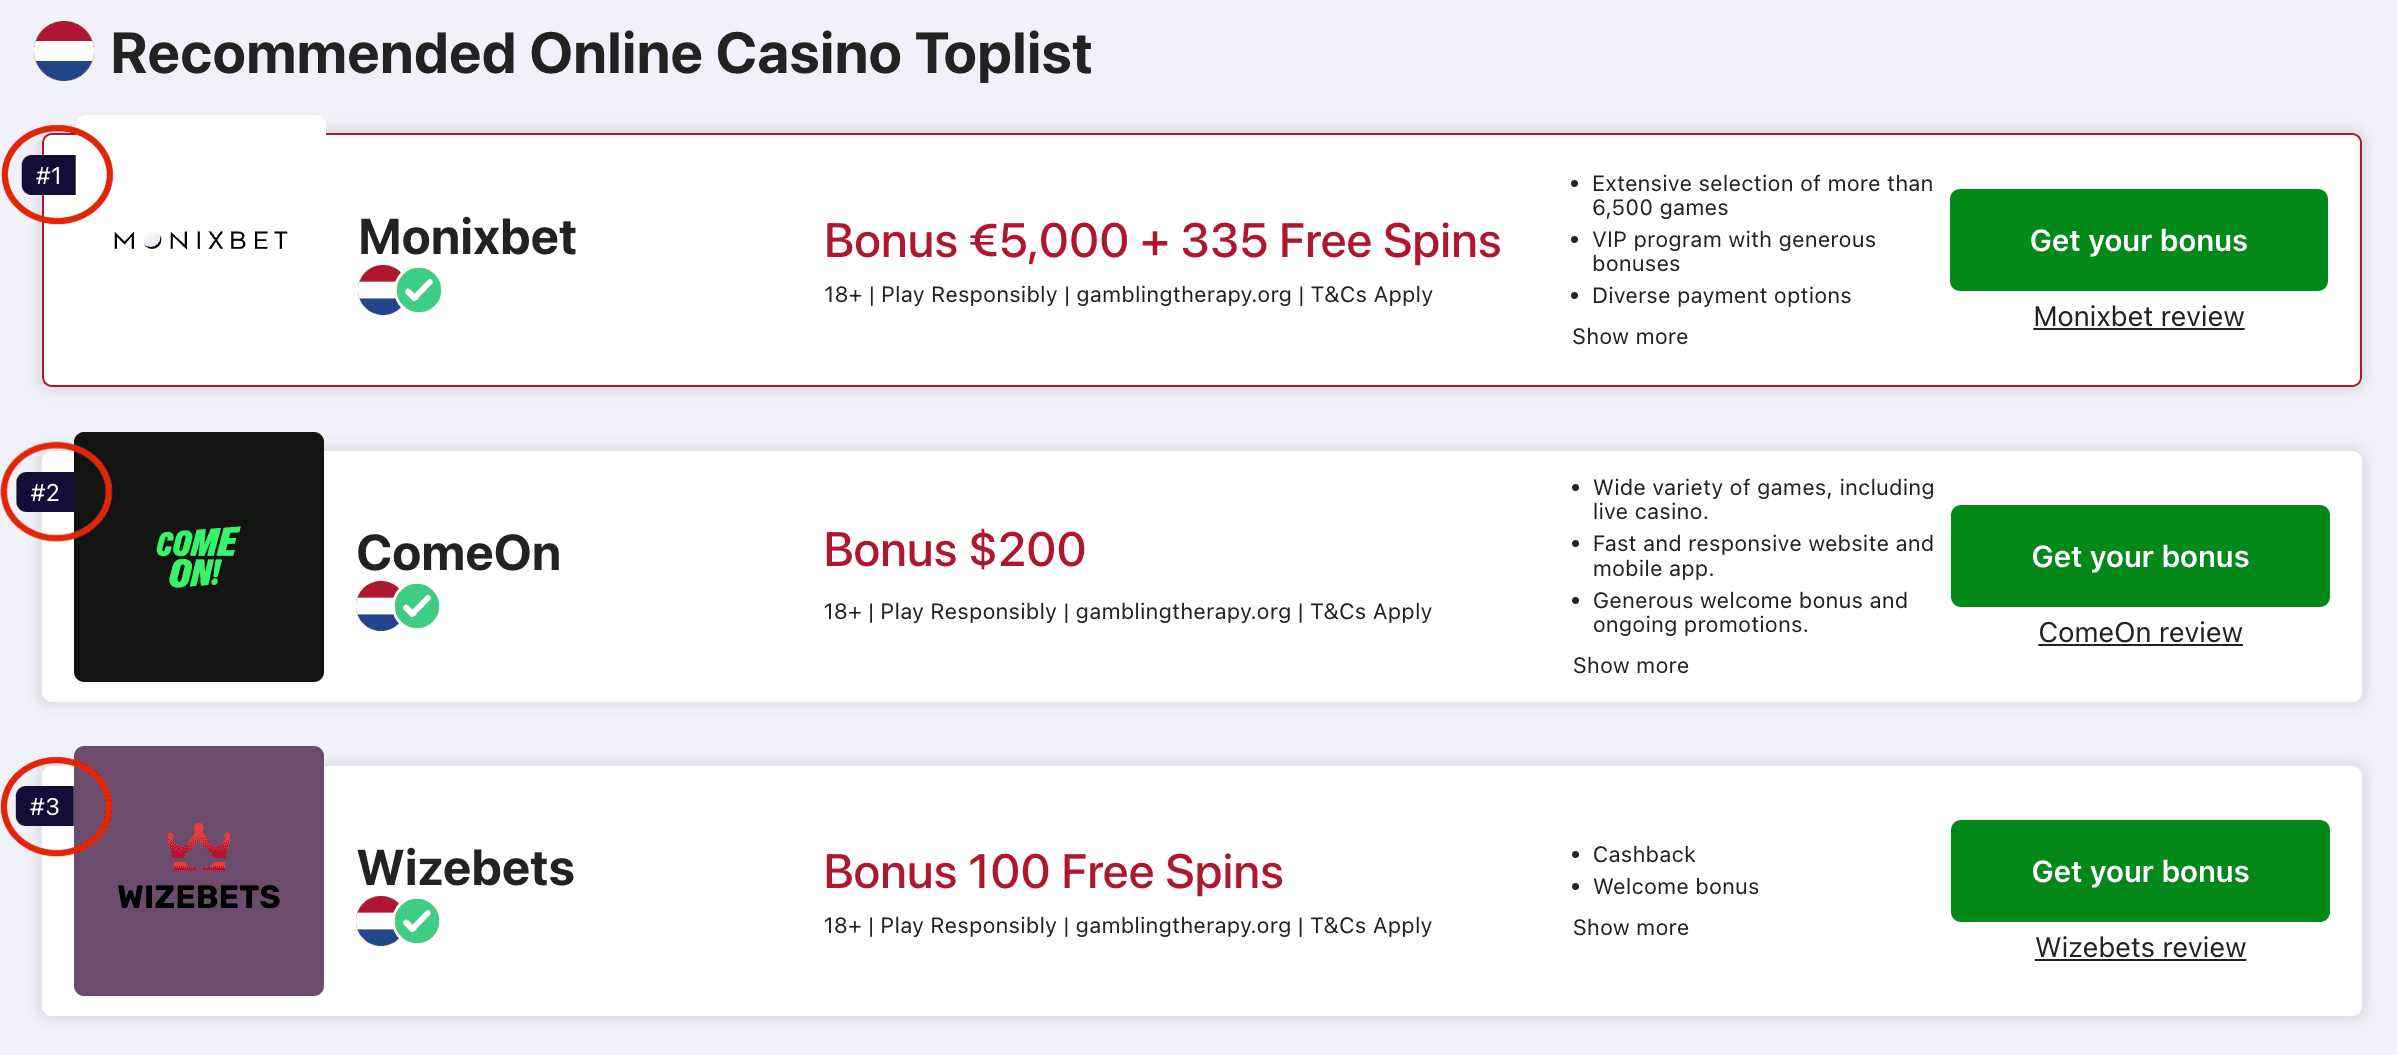
Task: Click the Dutch flag icon under Monixbet
Action: pyautogui.click(x=379, y=291)
